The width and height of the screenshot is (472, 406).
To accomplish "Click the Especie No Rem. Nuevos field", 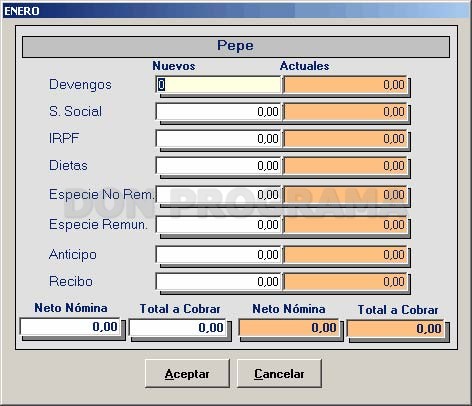I will coord(219,195).
